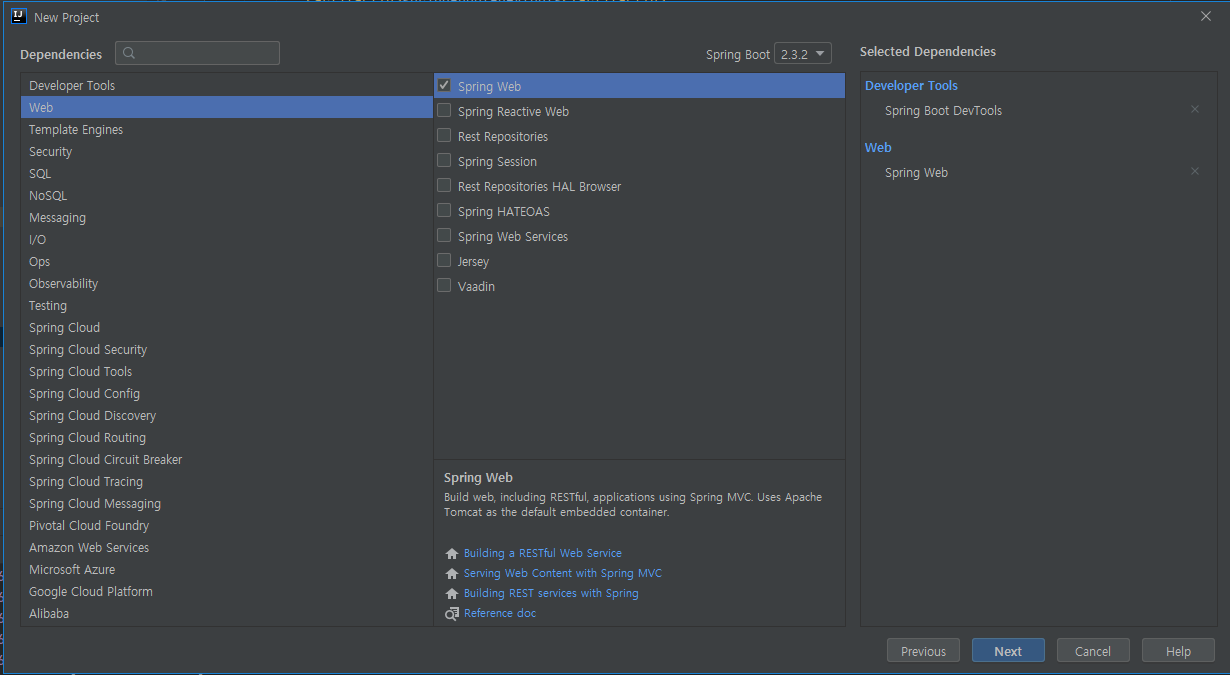This screenshot has height=675, width=1230.
Task: Enable the Vaadin checkbox
Action: (444, 286)
